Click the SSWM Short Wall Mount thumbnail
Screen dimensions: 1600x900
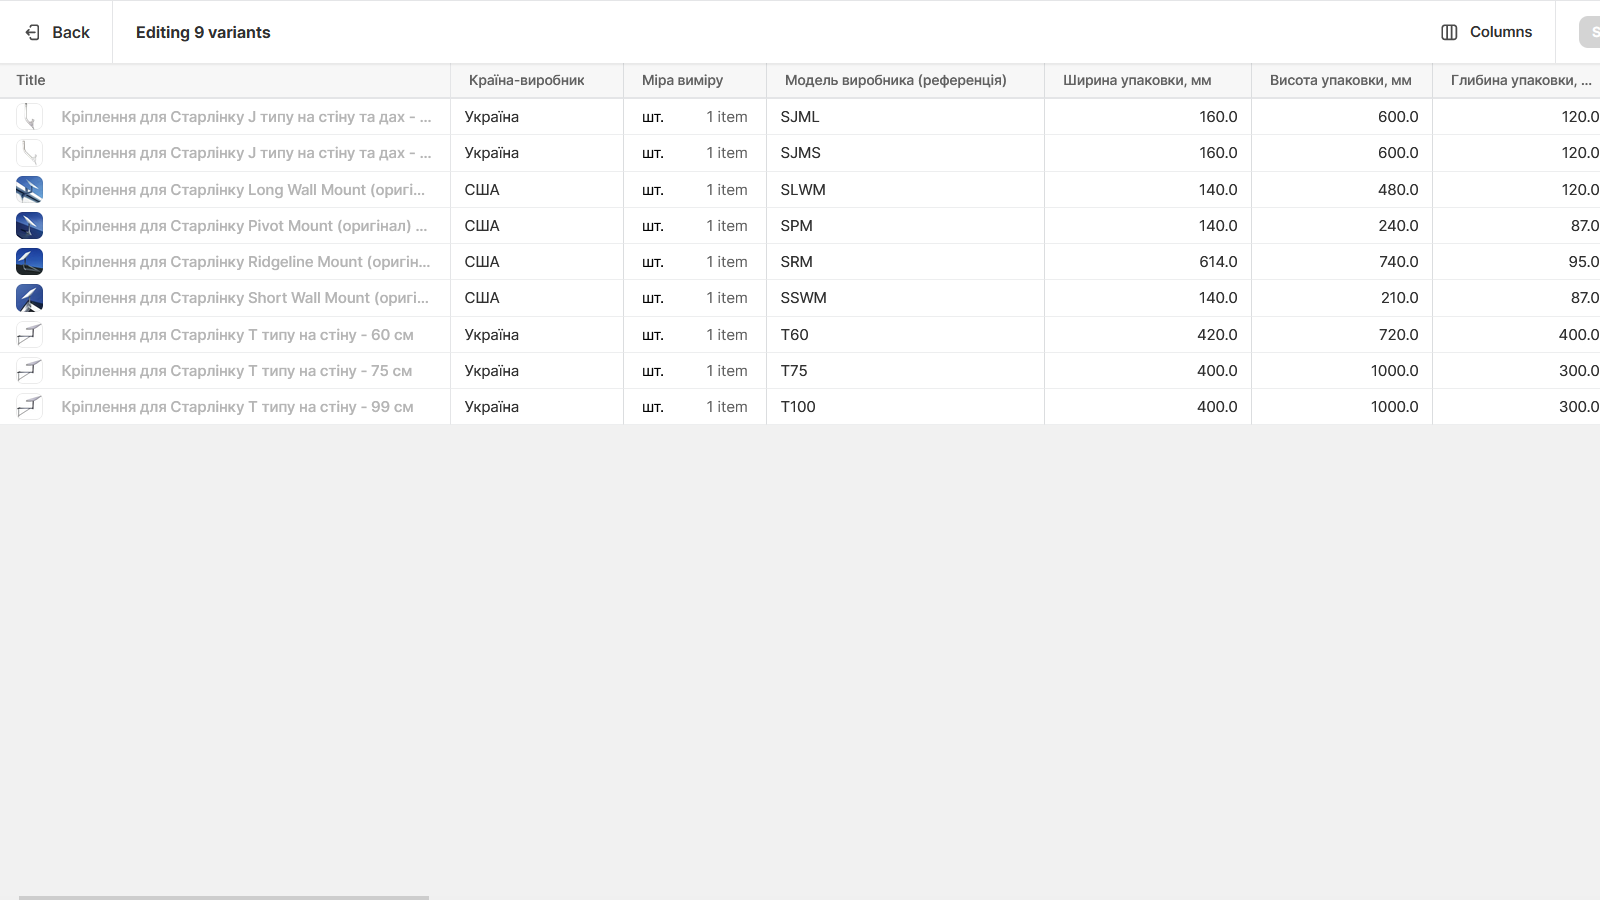pos(29,297)
